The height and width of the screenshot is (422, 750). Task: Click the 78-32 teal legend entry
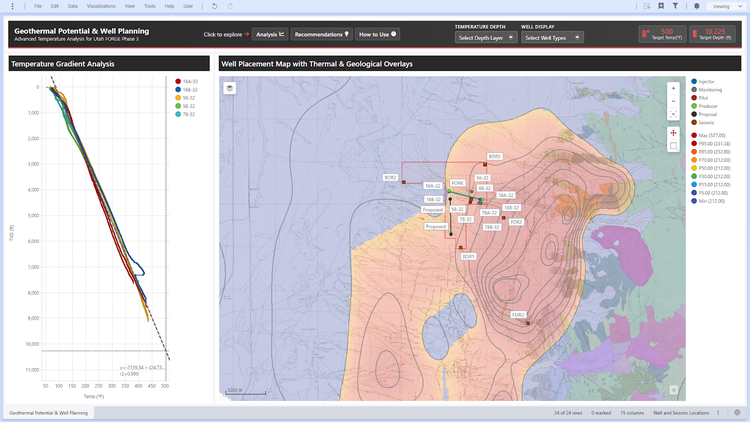pyautogui.click(x=186, y=114)
